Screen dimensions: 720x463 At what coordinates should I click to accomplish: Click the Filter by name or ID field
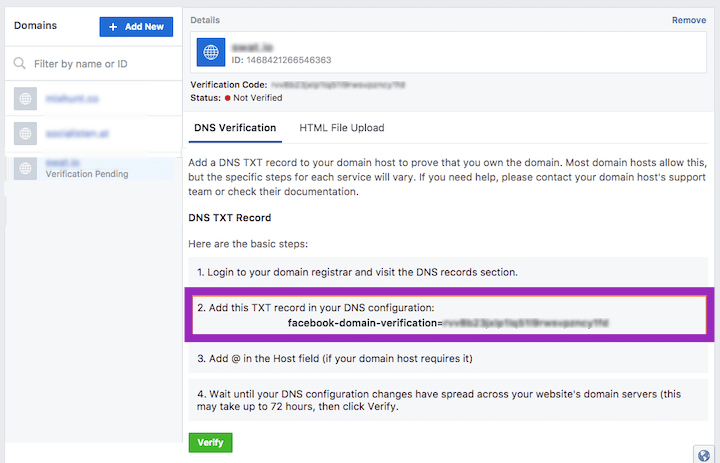[x=94, y=63]
